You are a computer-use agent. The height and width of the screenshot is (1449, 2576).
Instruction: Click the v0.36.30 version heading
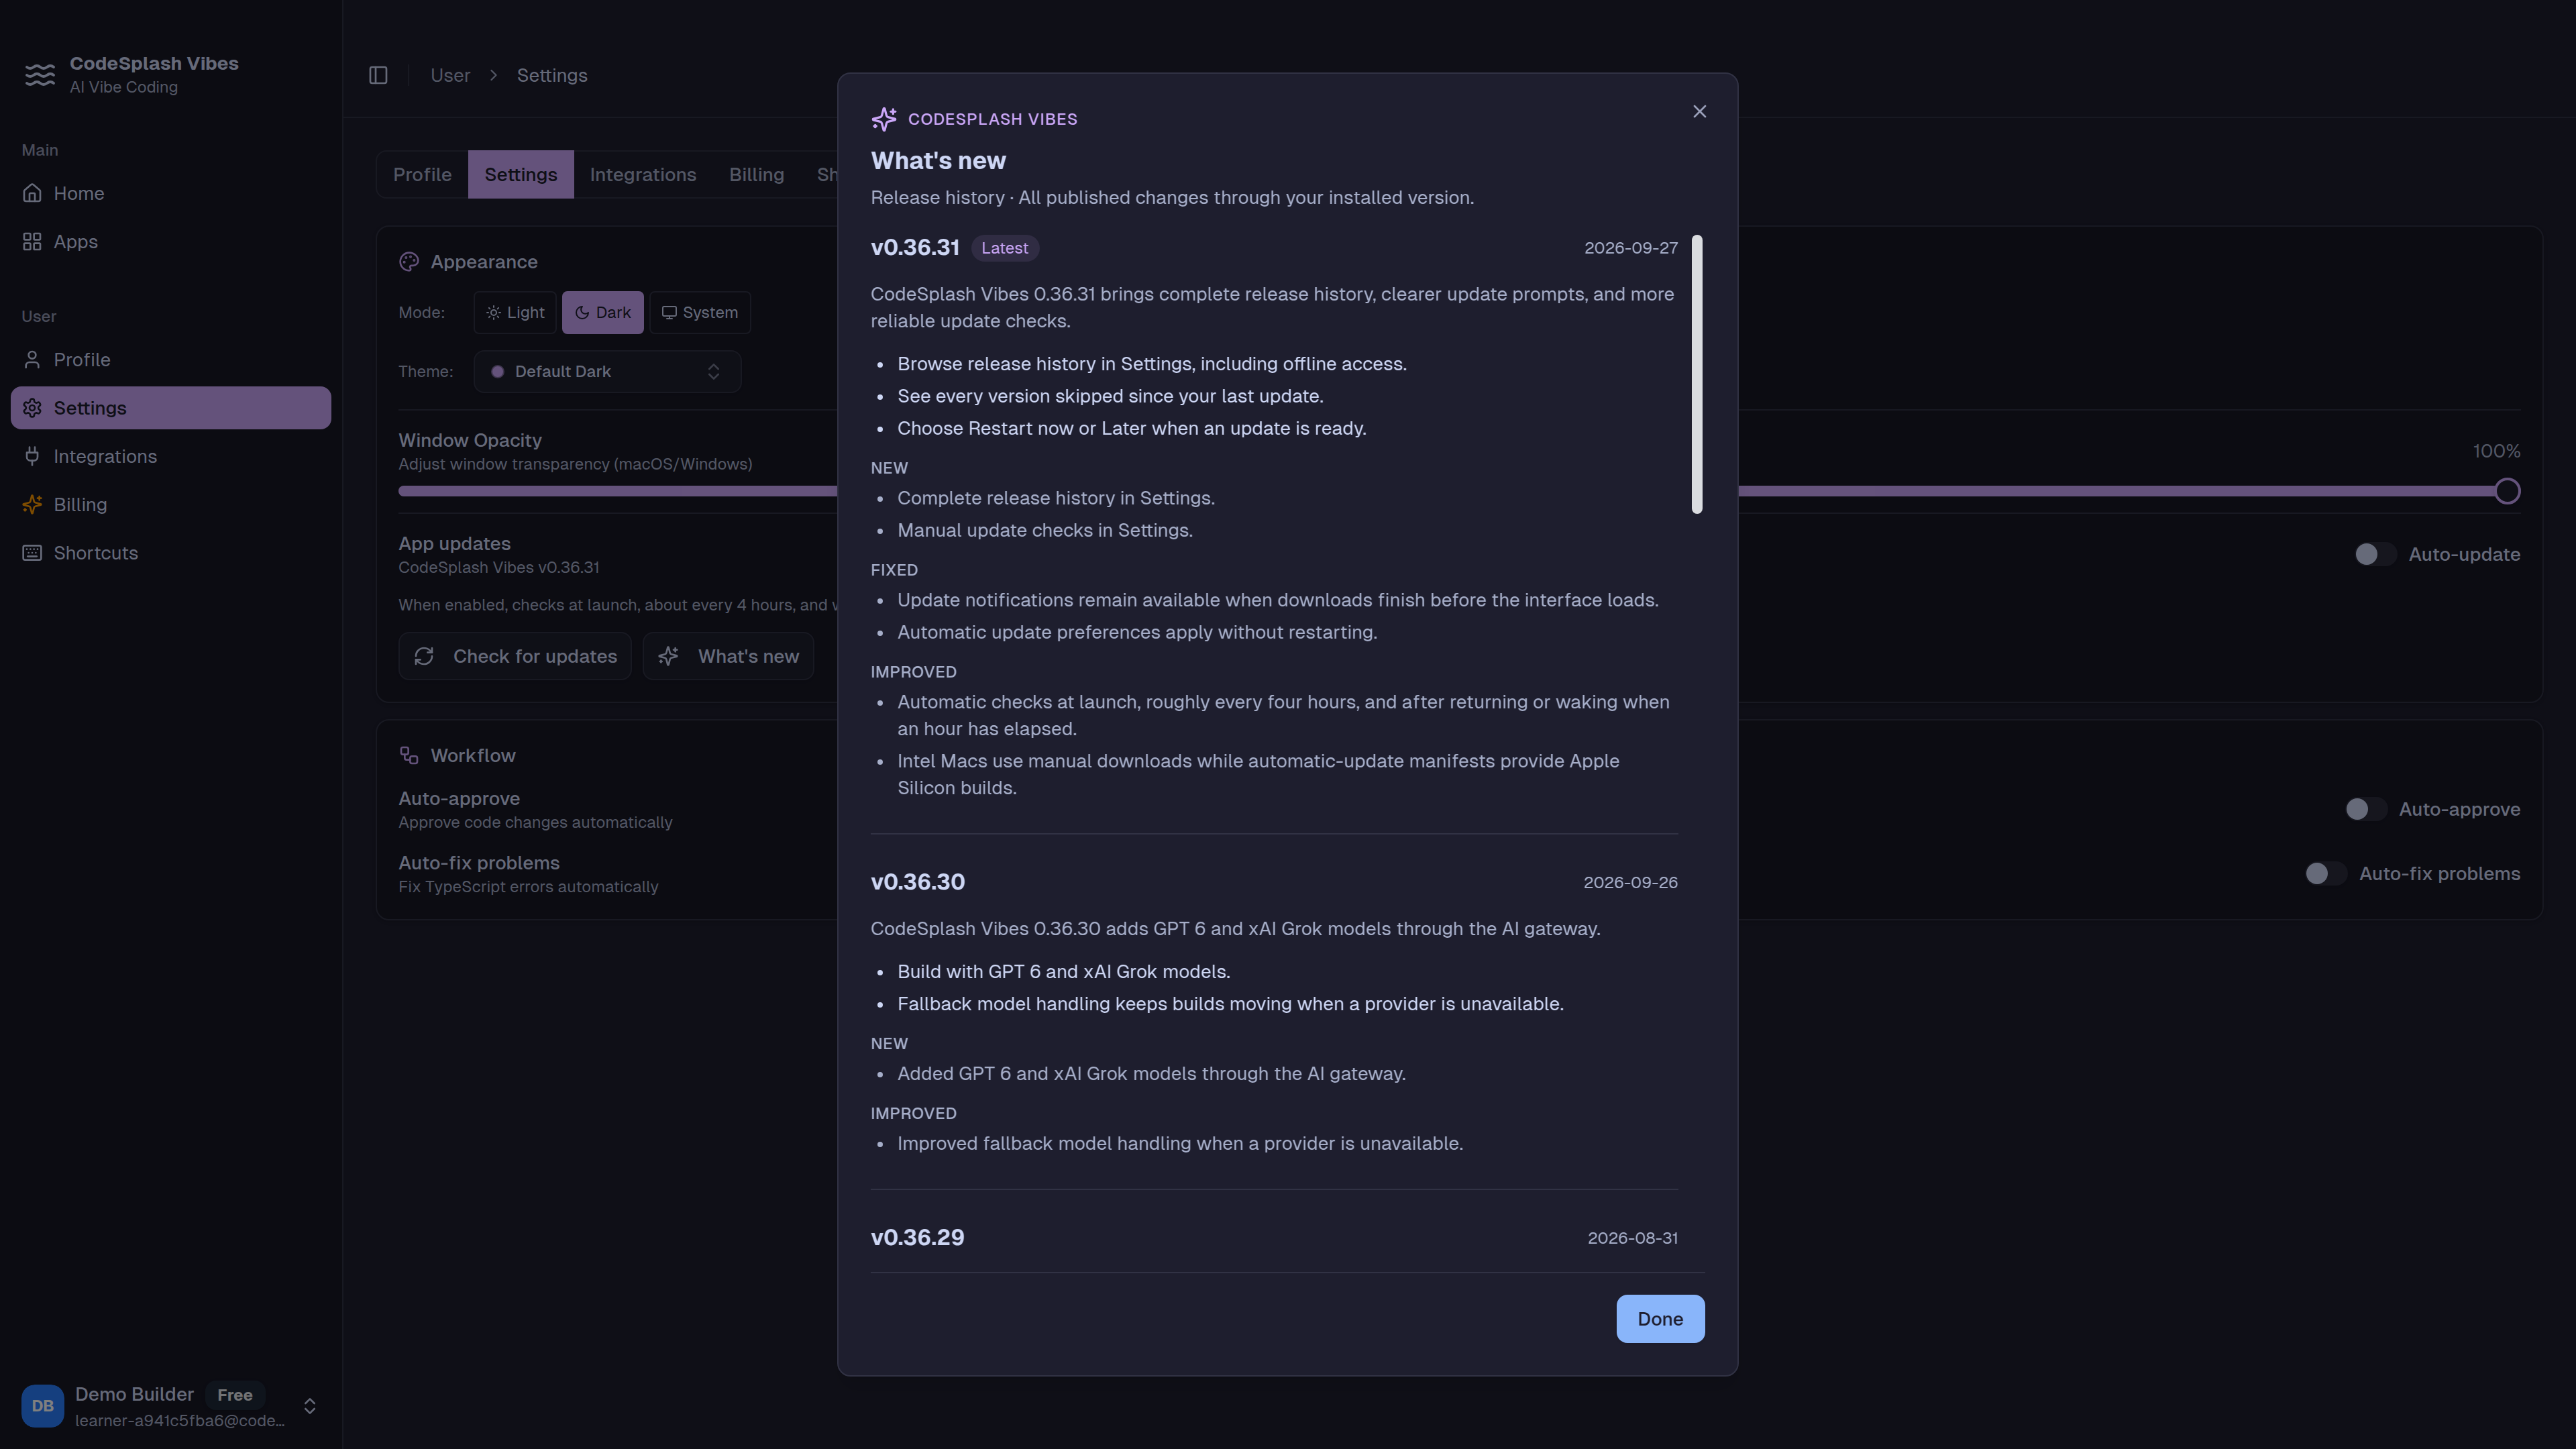pyautogui.click(x=918, y=882)
